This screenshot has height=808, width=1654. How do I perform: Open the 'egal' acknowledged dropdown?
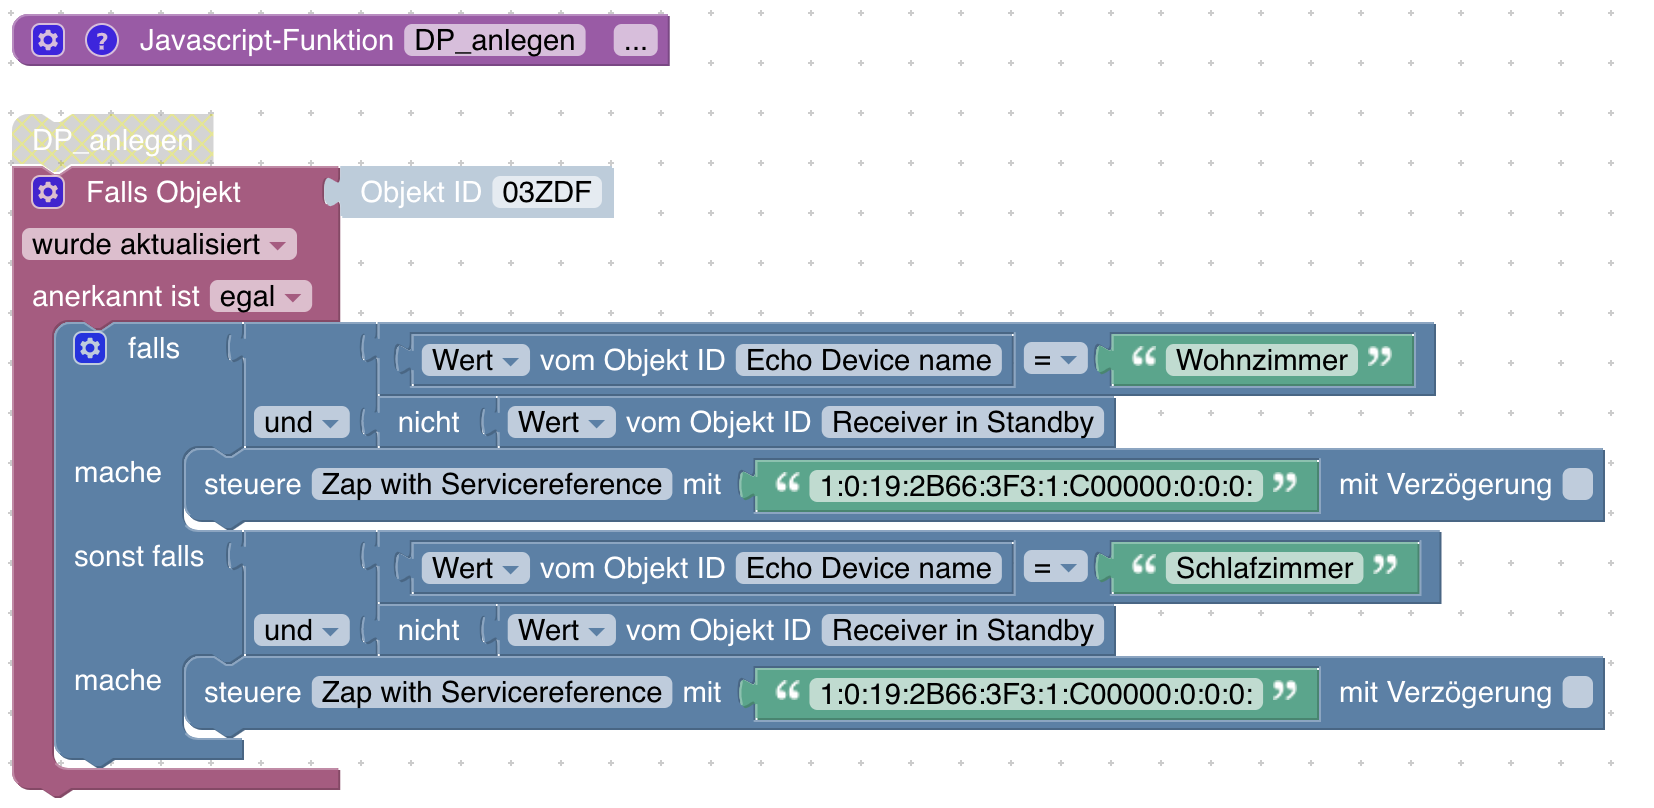pyautogui.click(x=261, y=296)
